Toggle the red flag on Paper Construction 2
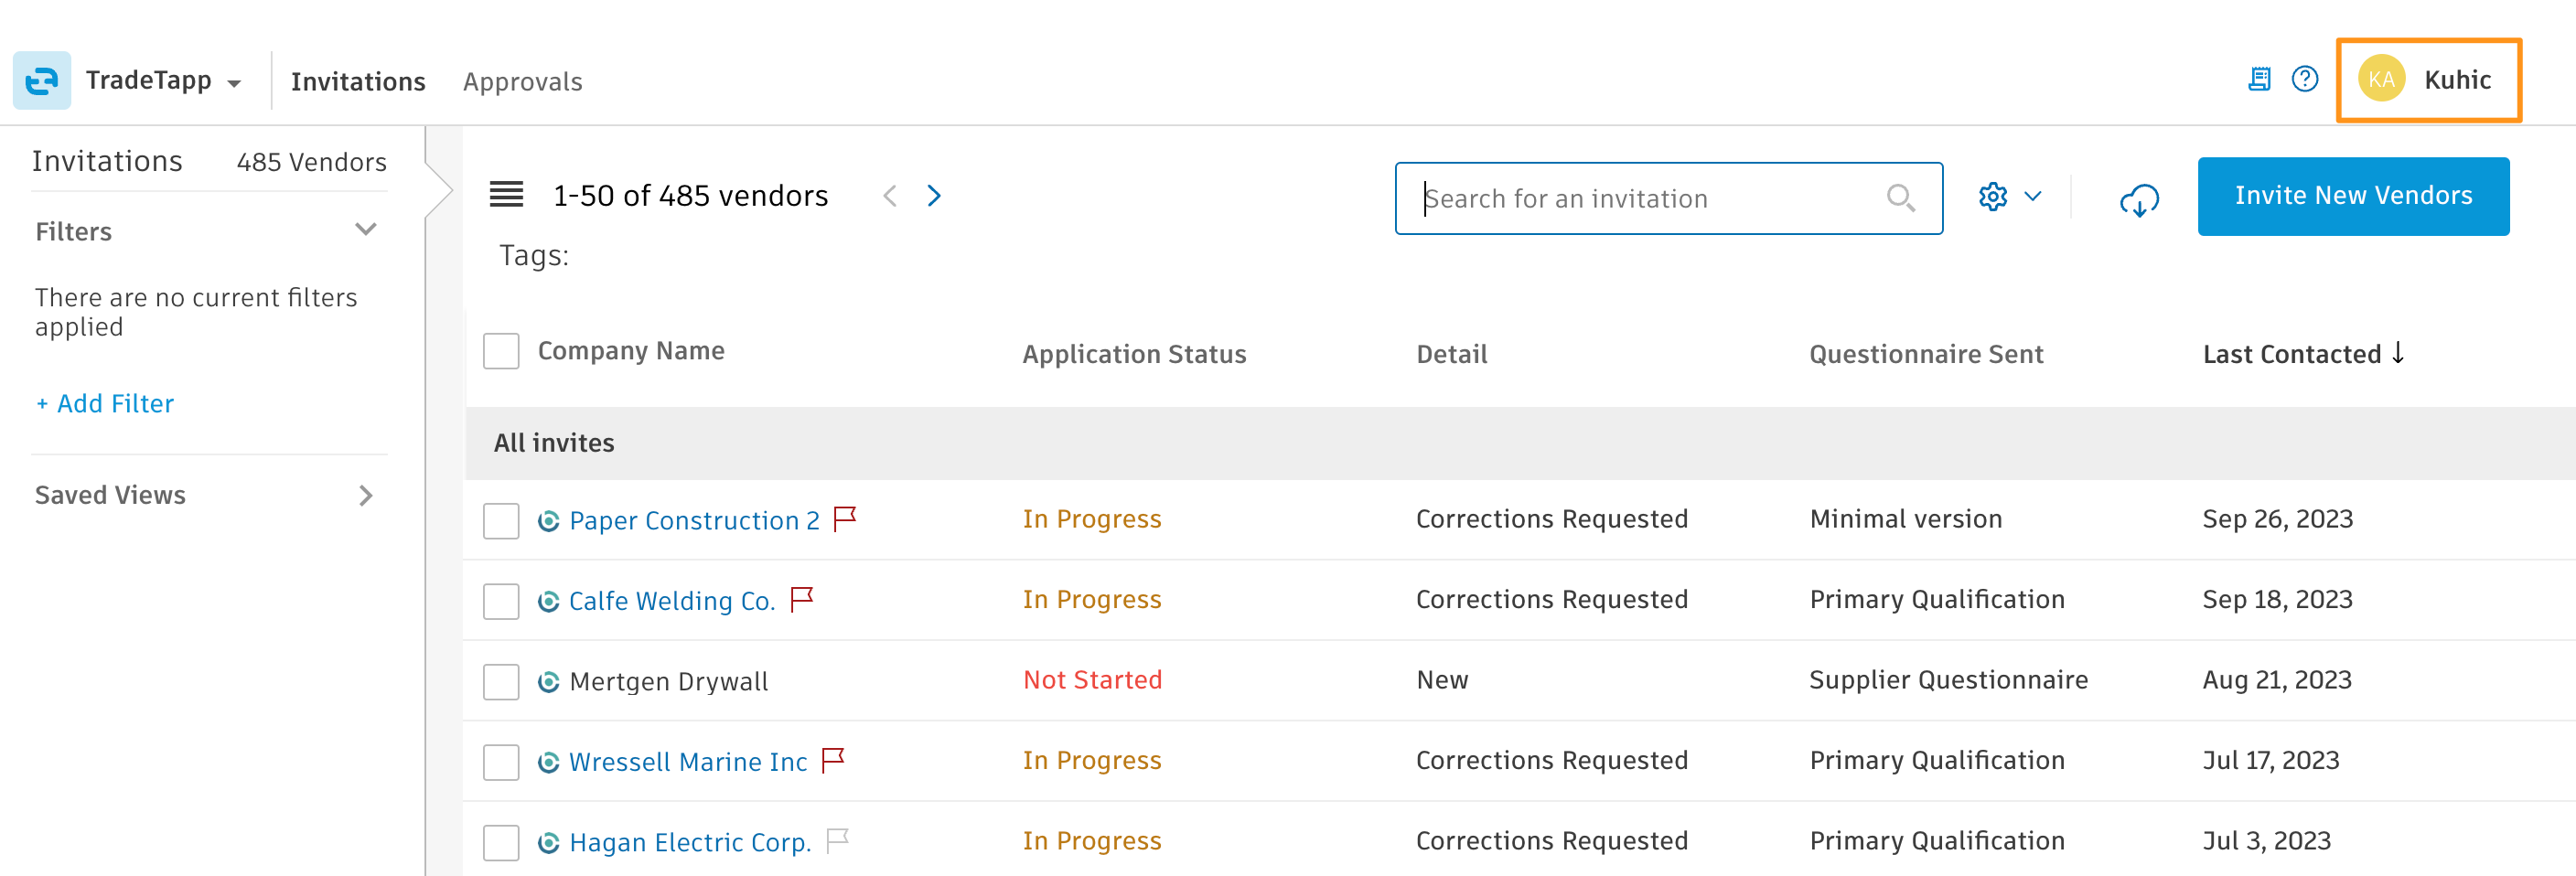Screen dimensions: 2576x876 (x=845, y=518)
